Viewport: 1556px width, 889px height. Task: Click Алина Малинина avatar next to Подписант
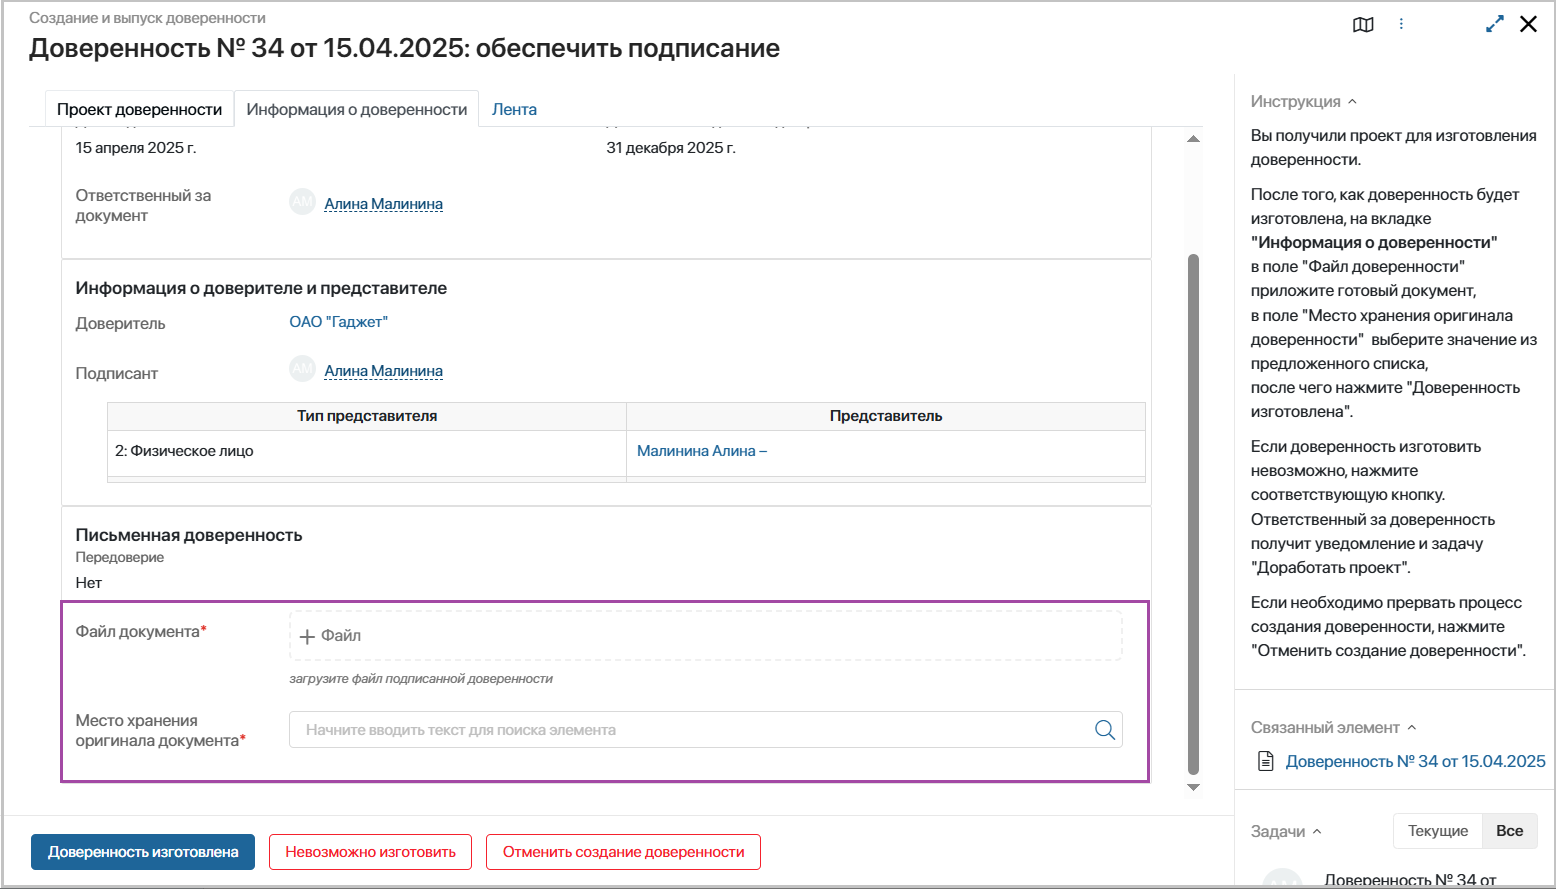pos(302,370)
